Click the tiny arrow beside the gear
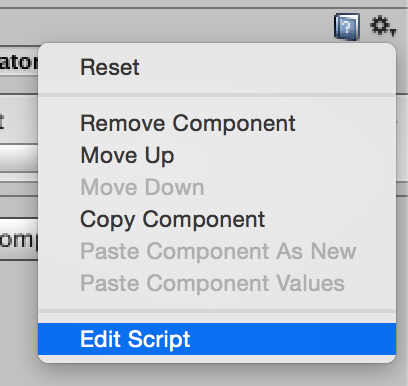This screenshot has width=408, height=386. click(x=393, y=32)
